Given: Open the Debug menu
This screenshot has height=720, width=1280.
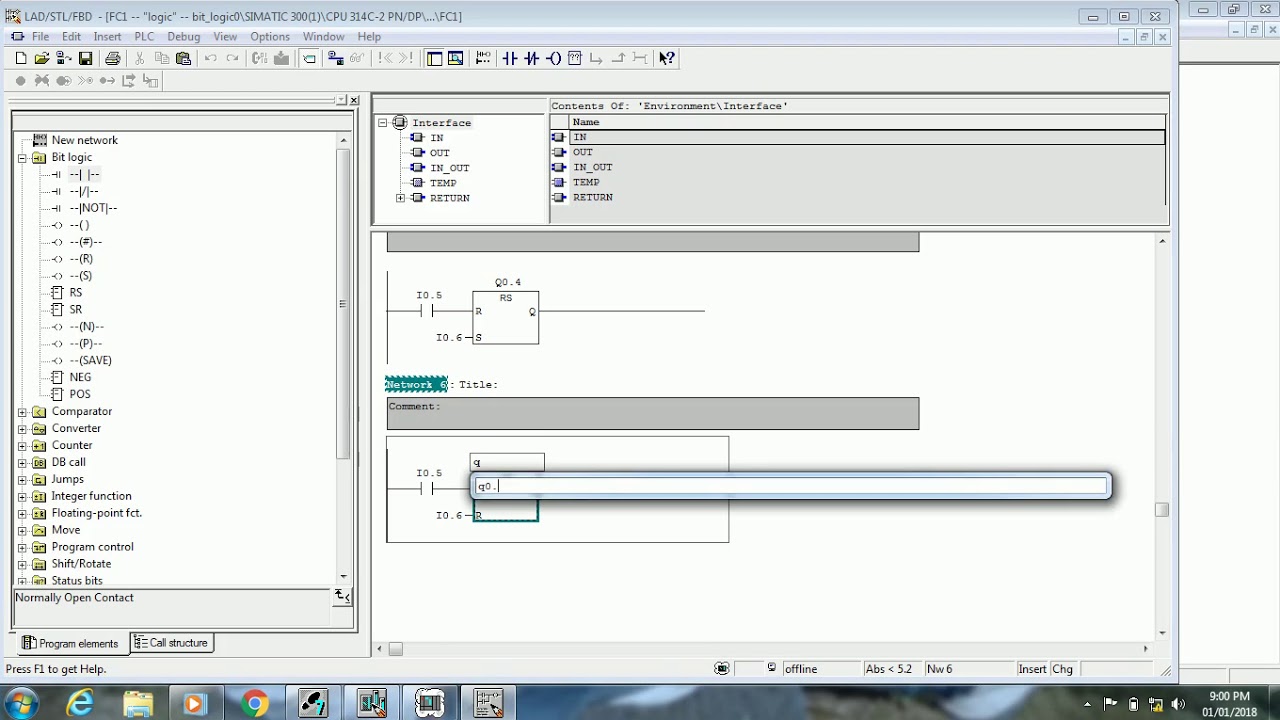Looking at the screenshot, I should pos(184,37).
